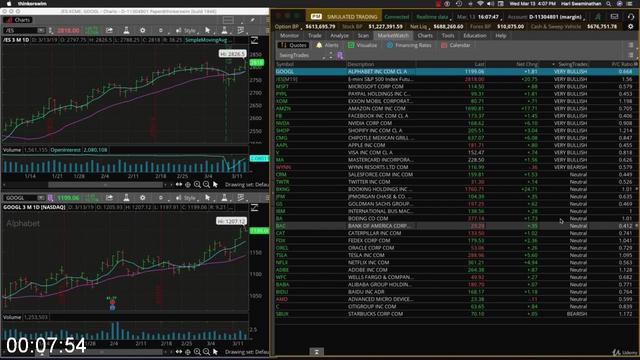Open Studies flask icon in the GOOGL chart toolbar

coord(126,198)
